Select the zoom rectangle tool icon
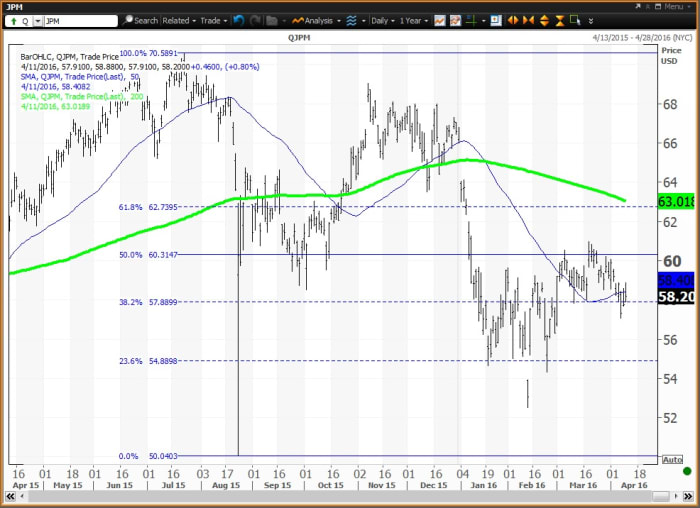Screen dimensions: 700x508 pyautogui.click(x=575, y=21)
